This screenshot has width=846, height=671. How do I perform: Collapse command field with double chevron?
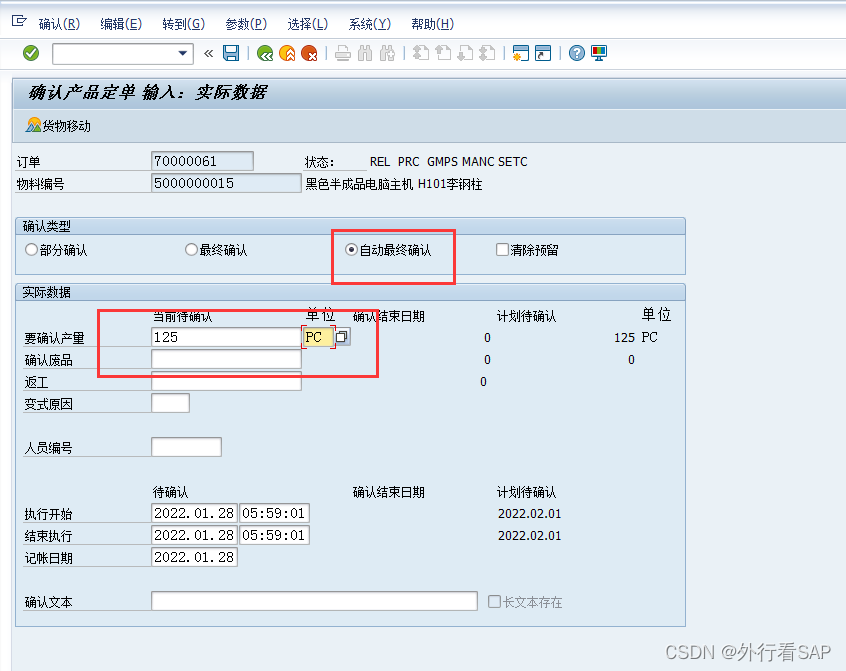(209, 53)
